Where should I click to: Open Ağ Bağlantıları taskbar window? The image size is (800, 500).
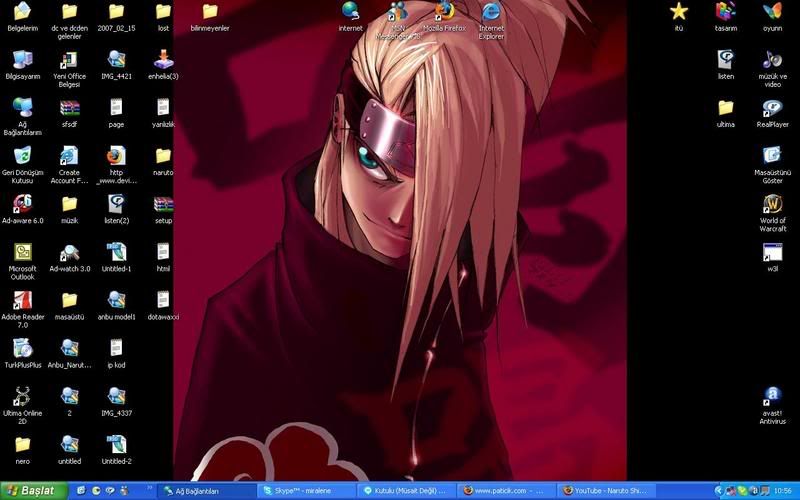pyautogui.click(x=205, y=491)
